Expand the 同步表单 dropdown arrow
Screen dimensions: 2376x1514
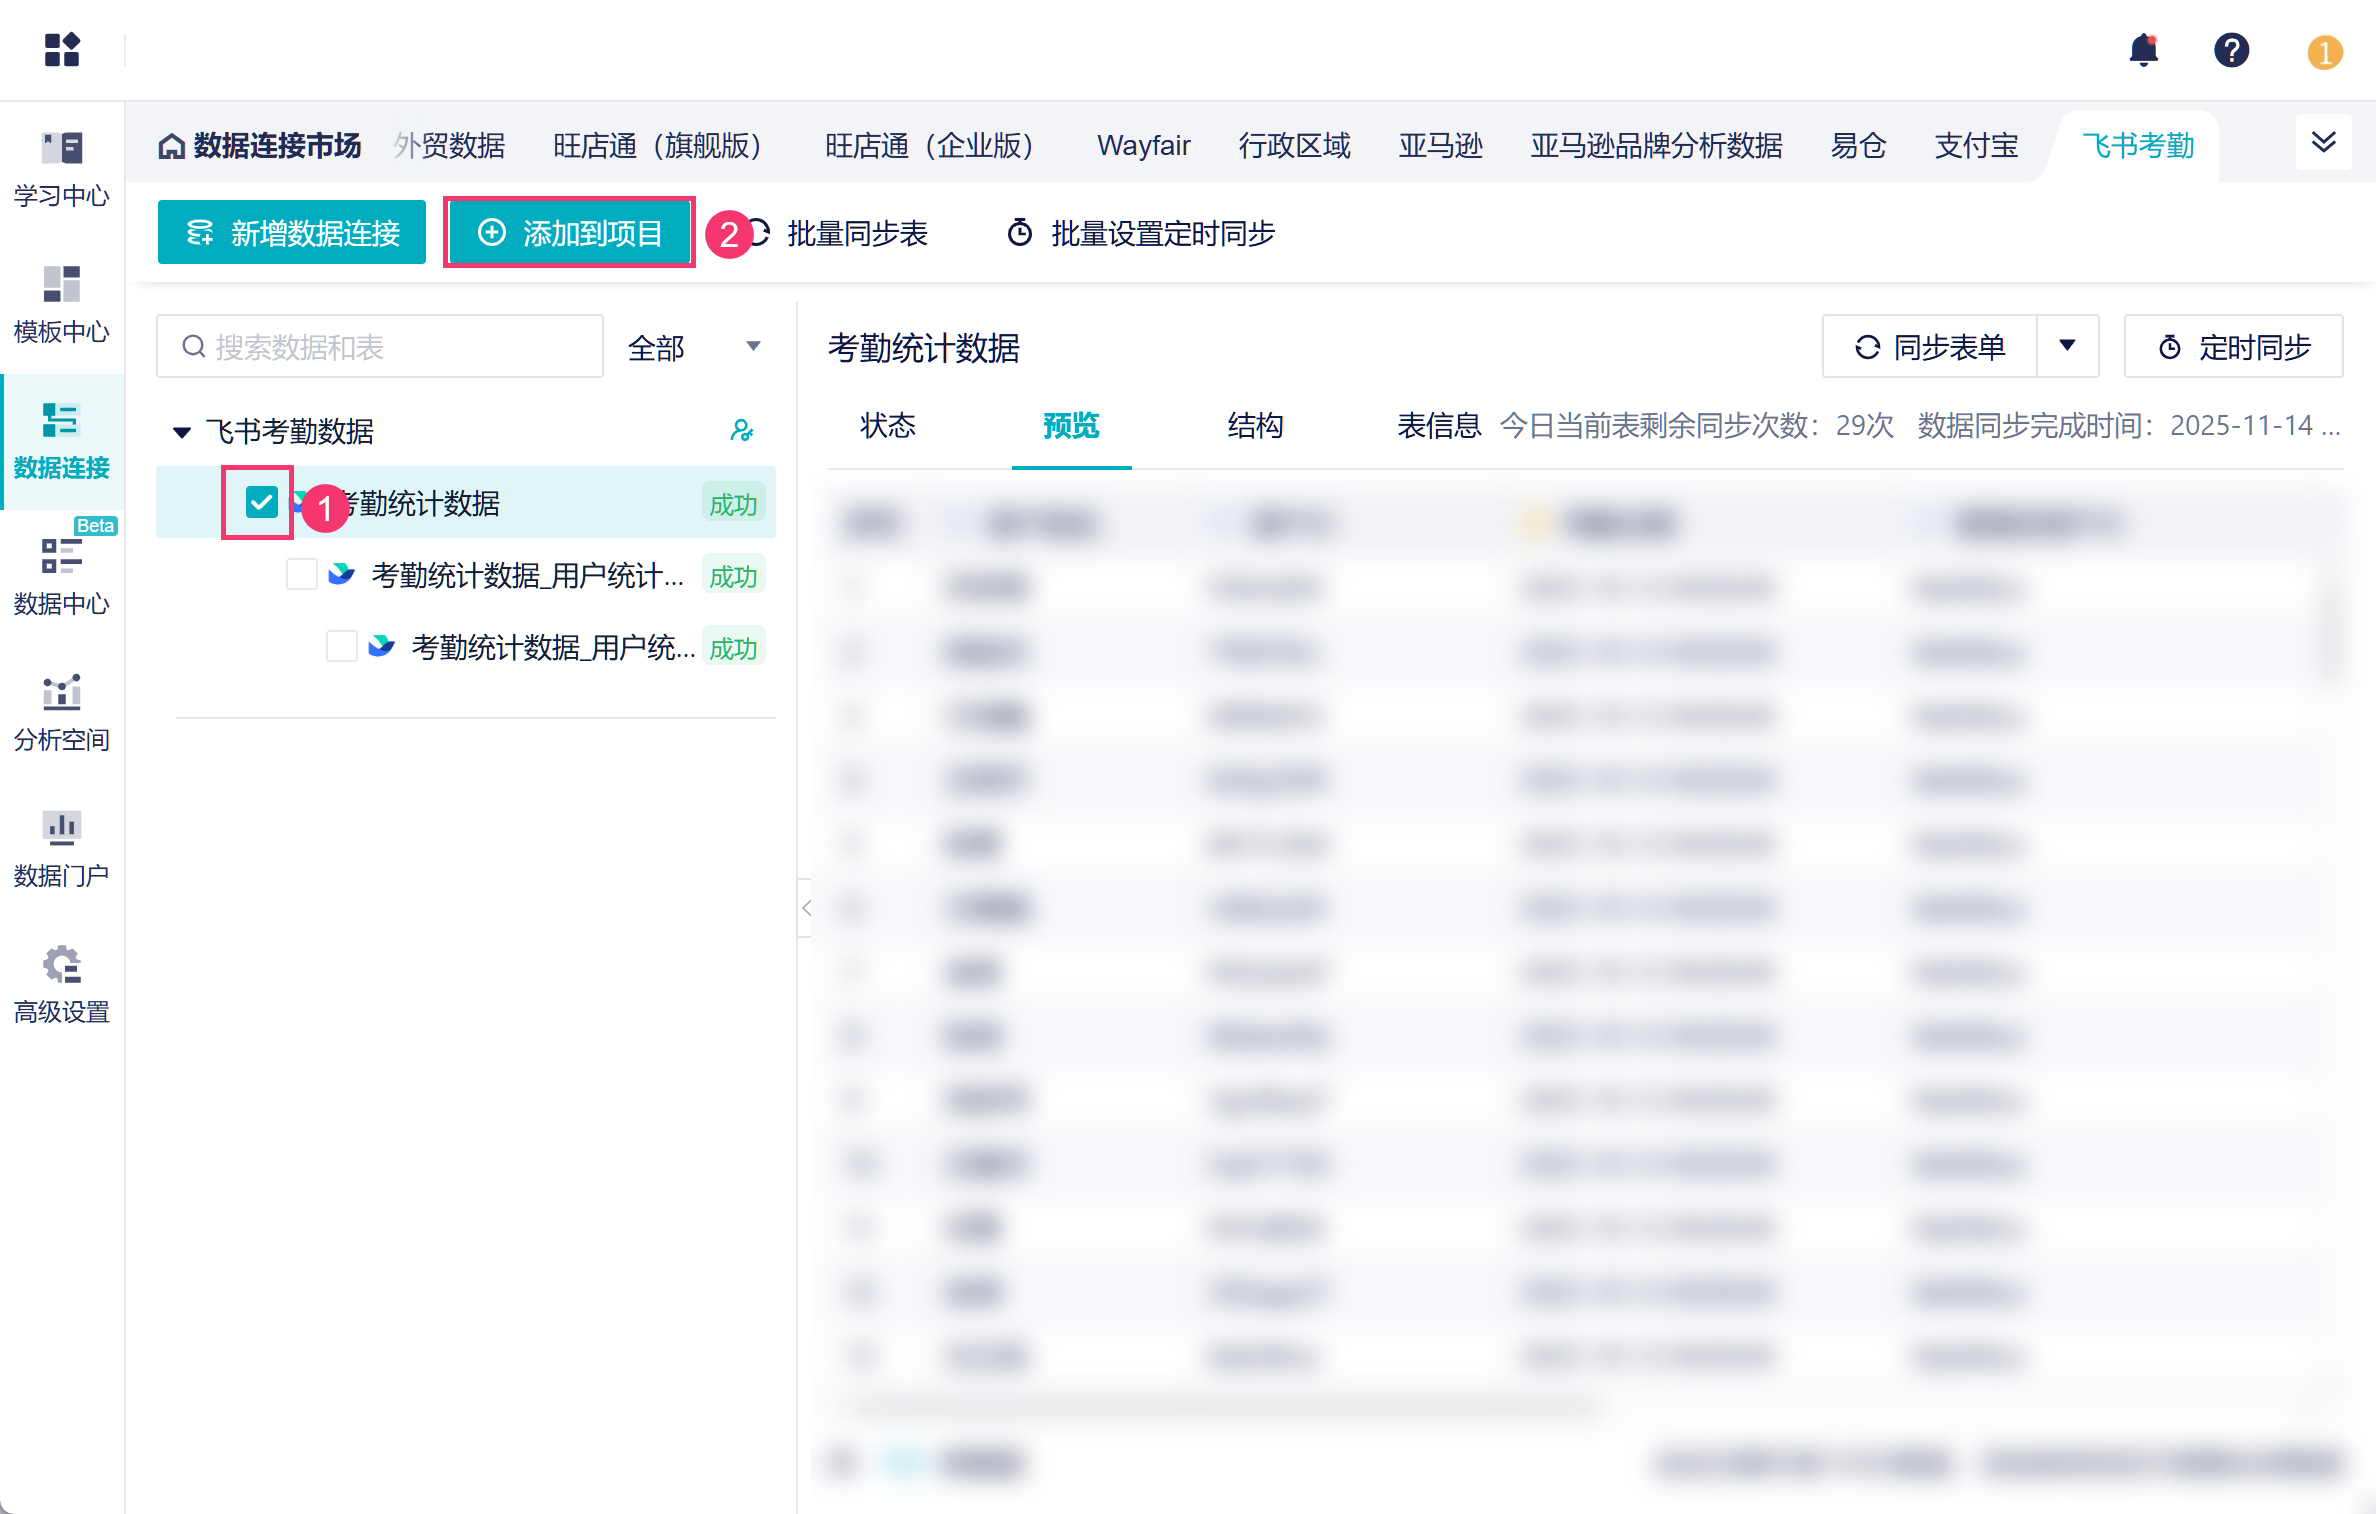coord(2067,346)
